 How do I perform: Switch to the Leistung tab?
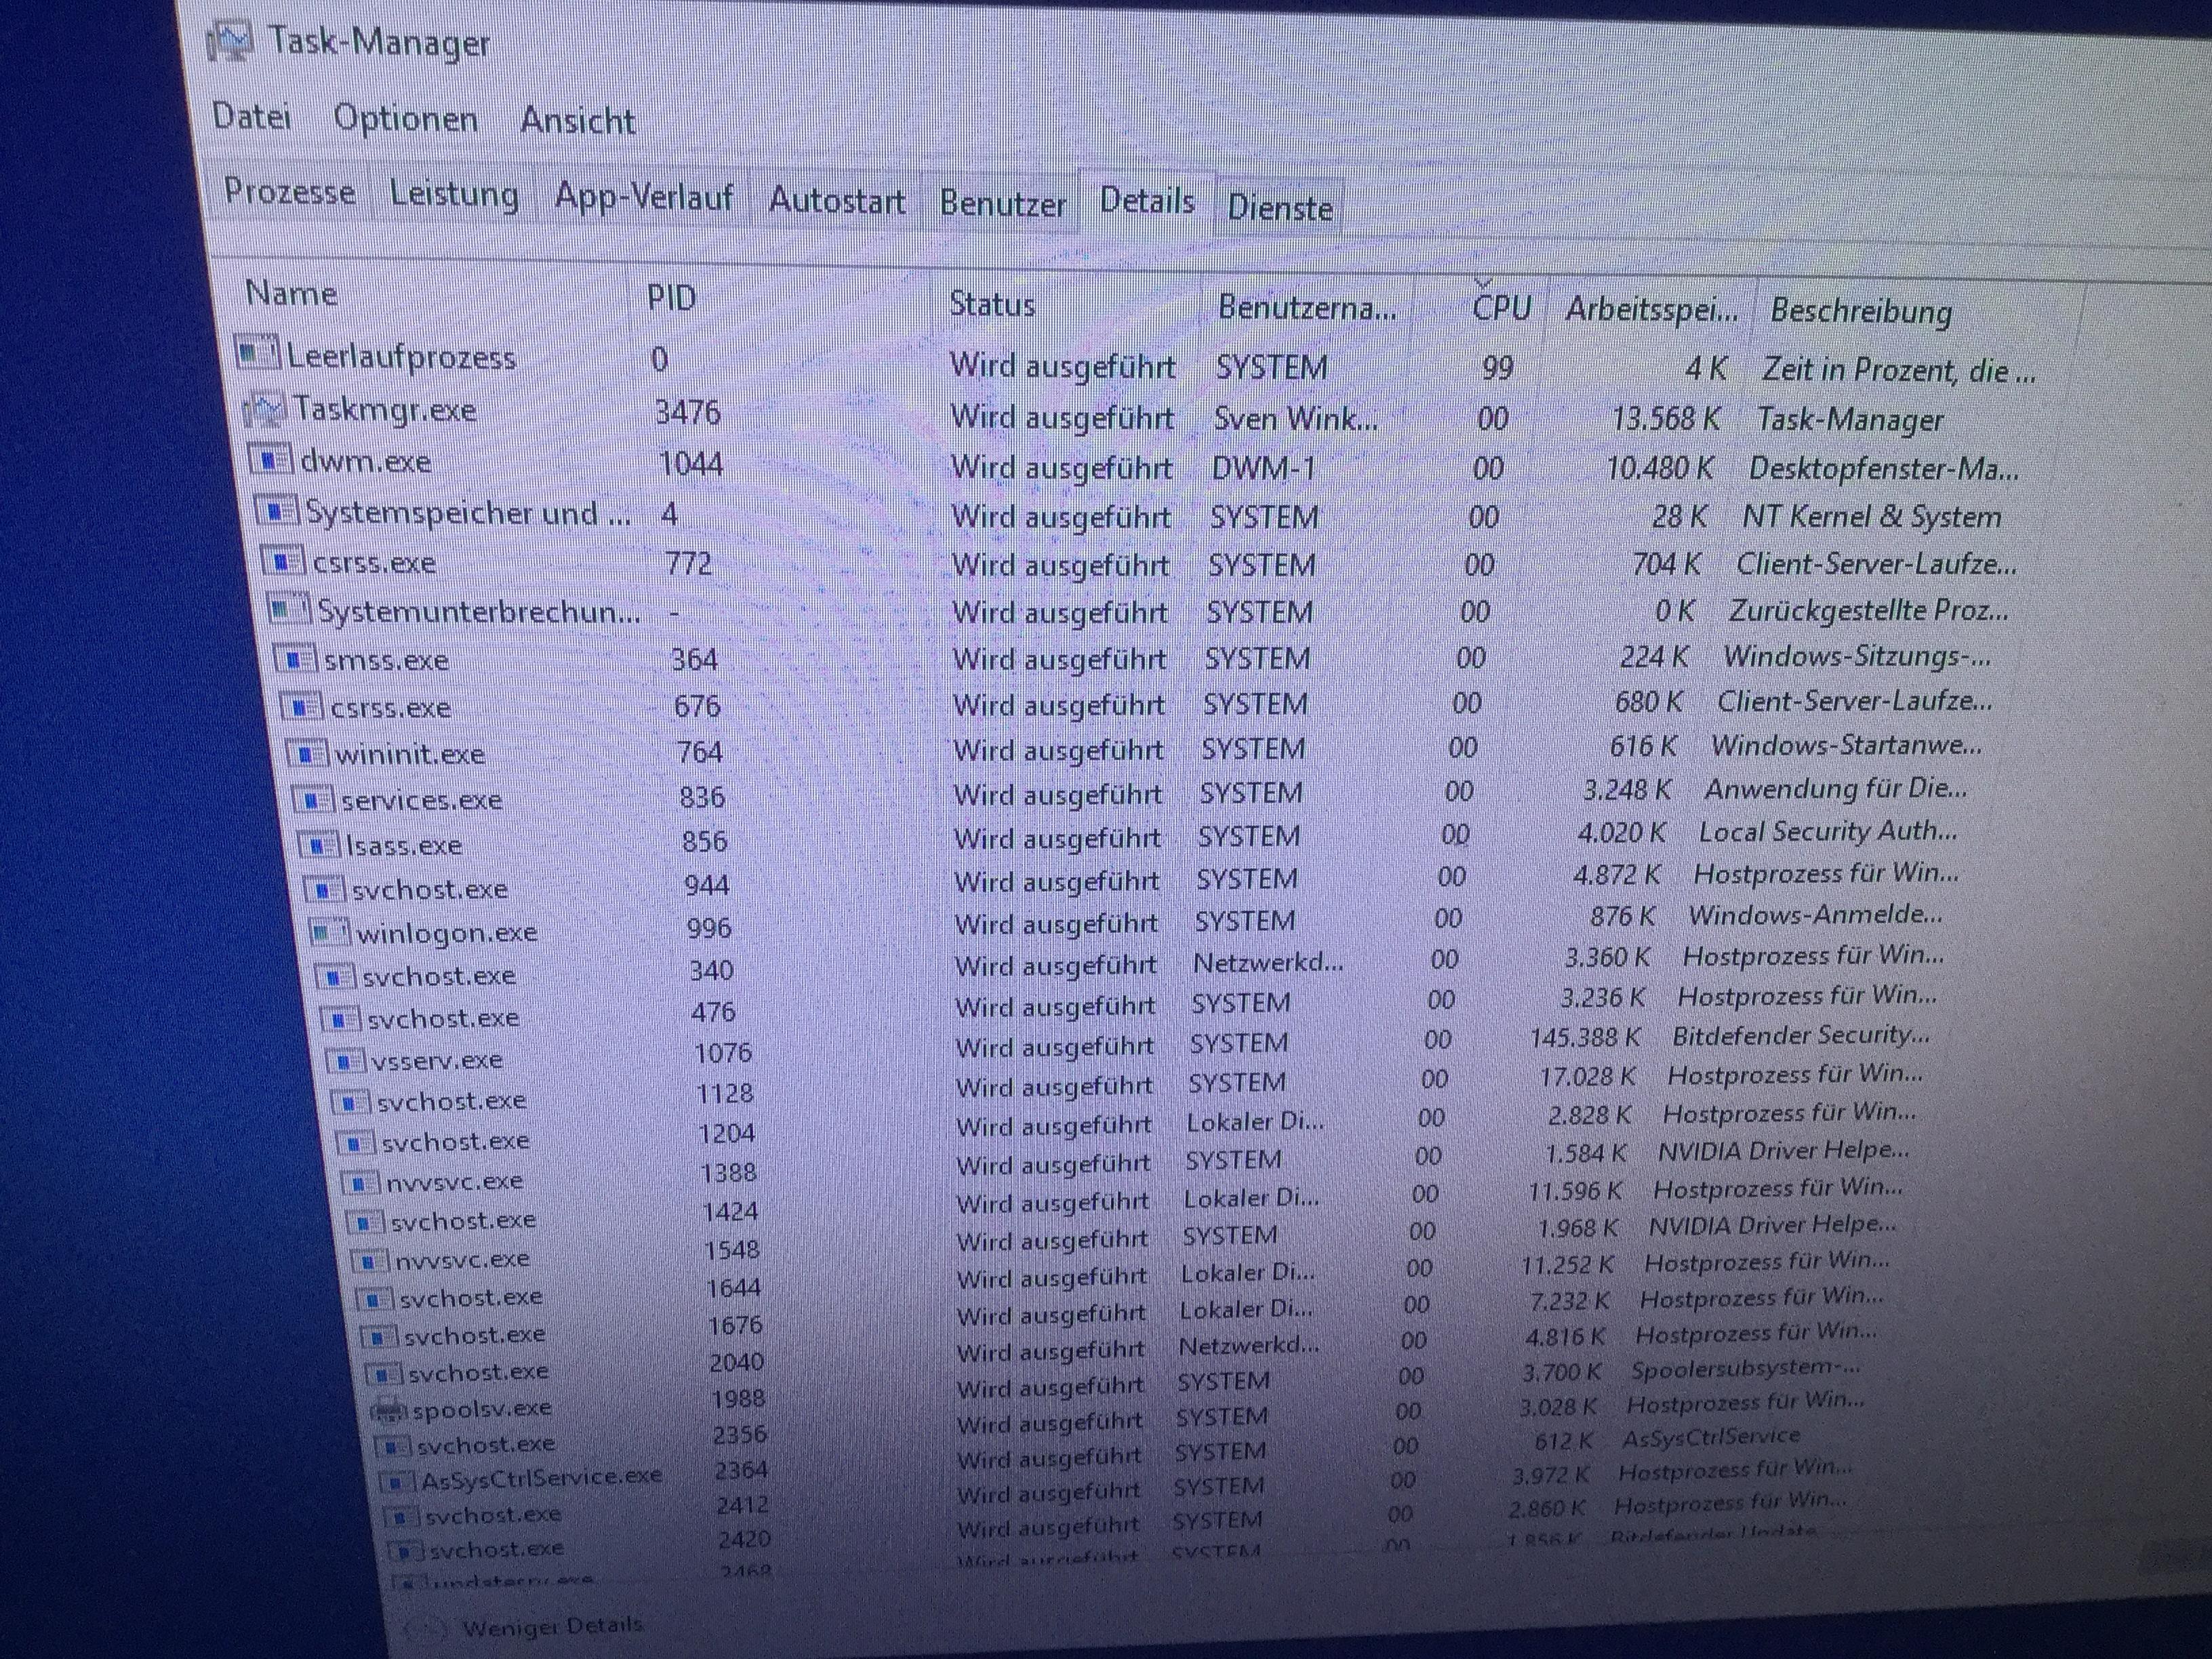(454, 194)
